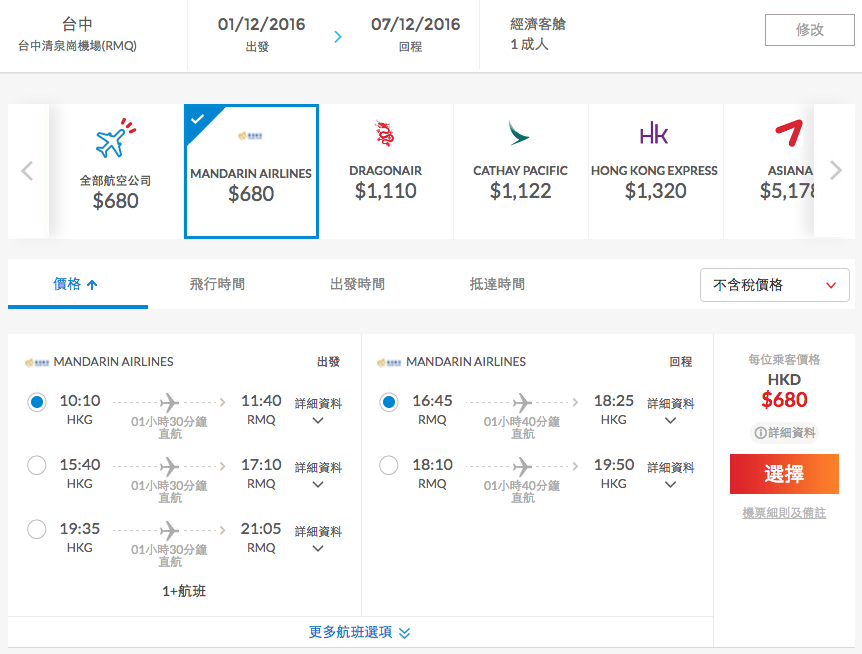
Task: Open the fare 詳細資料 info under $680
Action: tap(784, 433)
